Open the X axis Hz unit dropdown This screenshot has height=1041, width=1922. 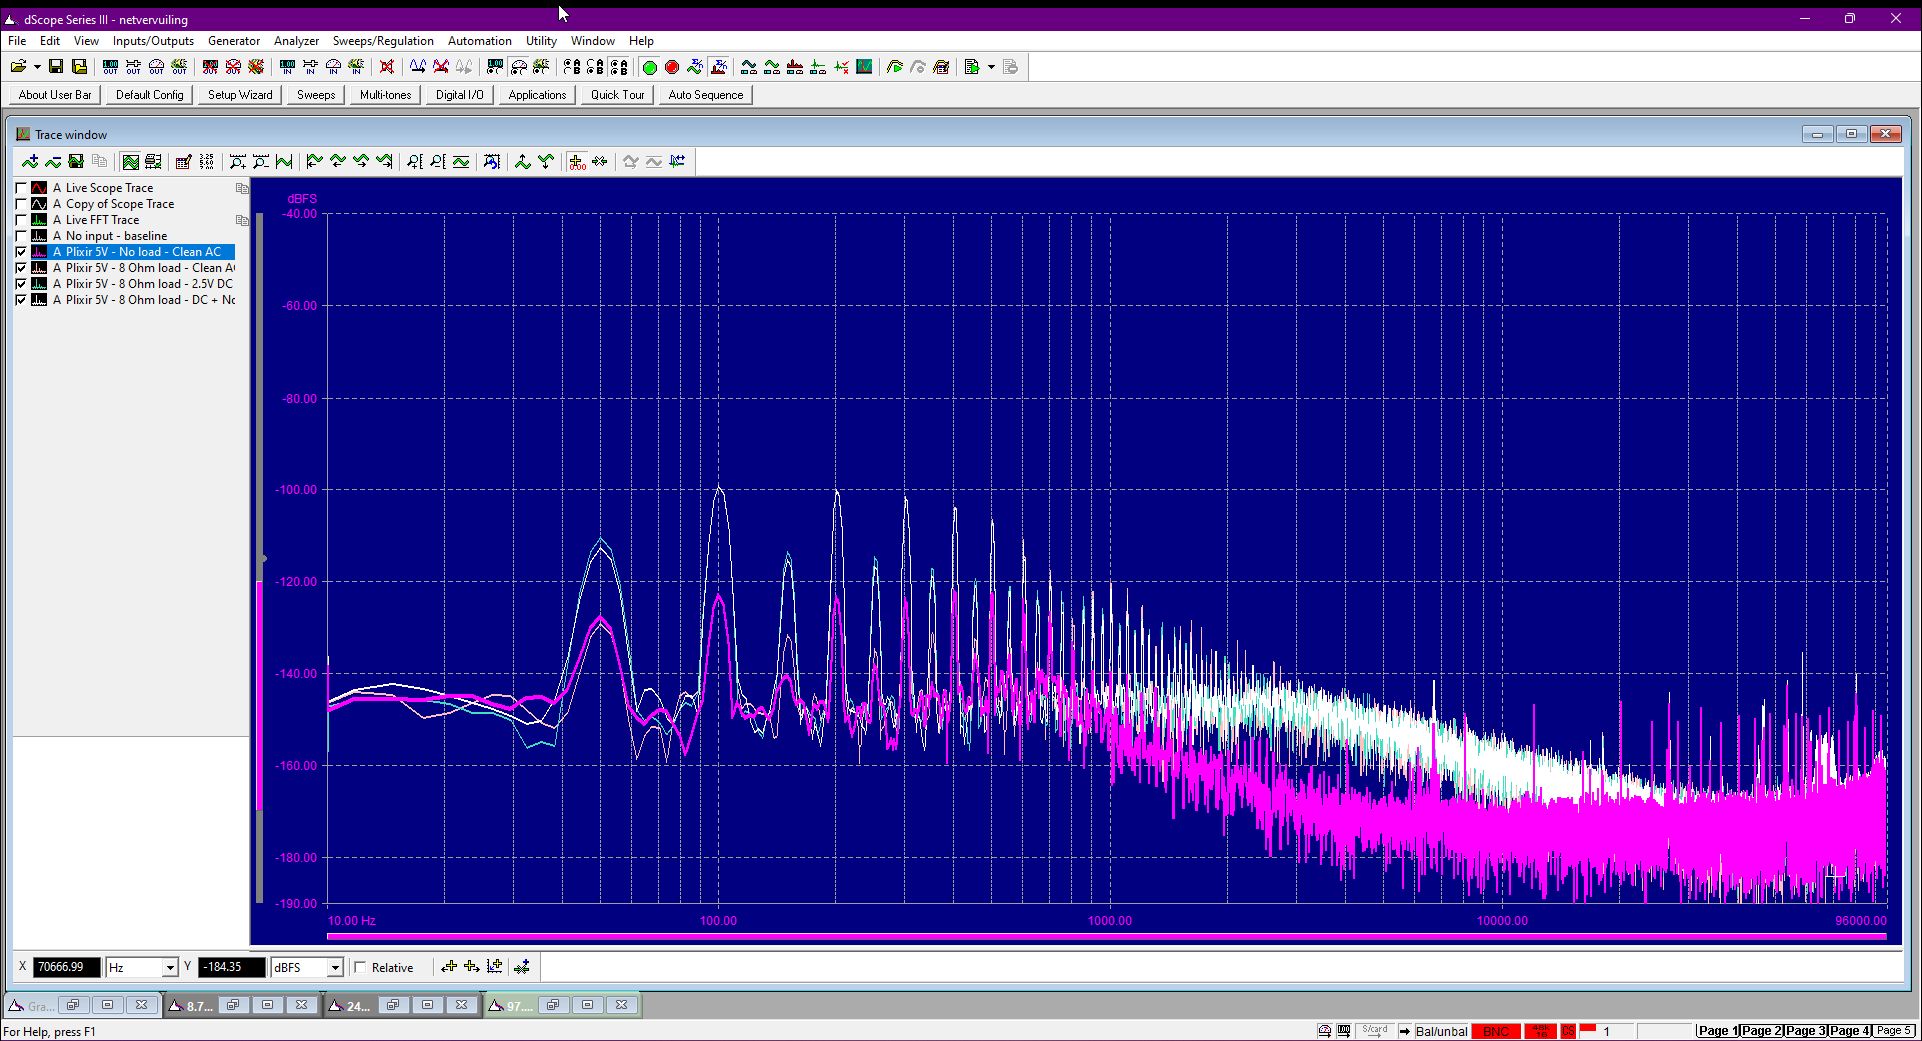point(169,967)
